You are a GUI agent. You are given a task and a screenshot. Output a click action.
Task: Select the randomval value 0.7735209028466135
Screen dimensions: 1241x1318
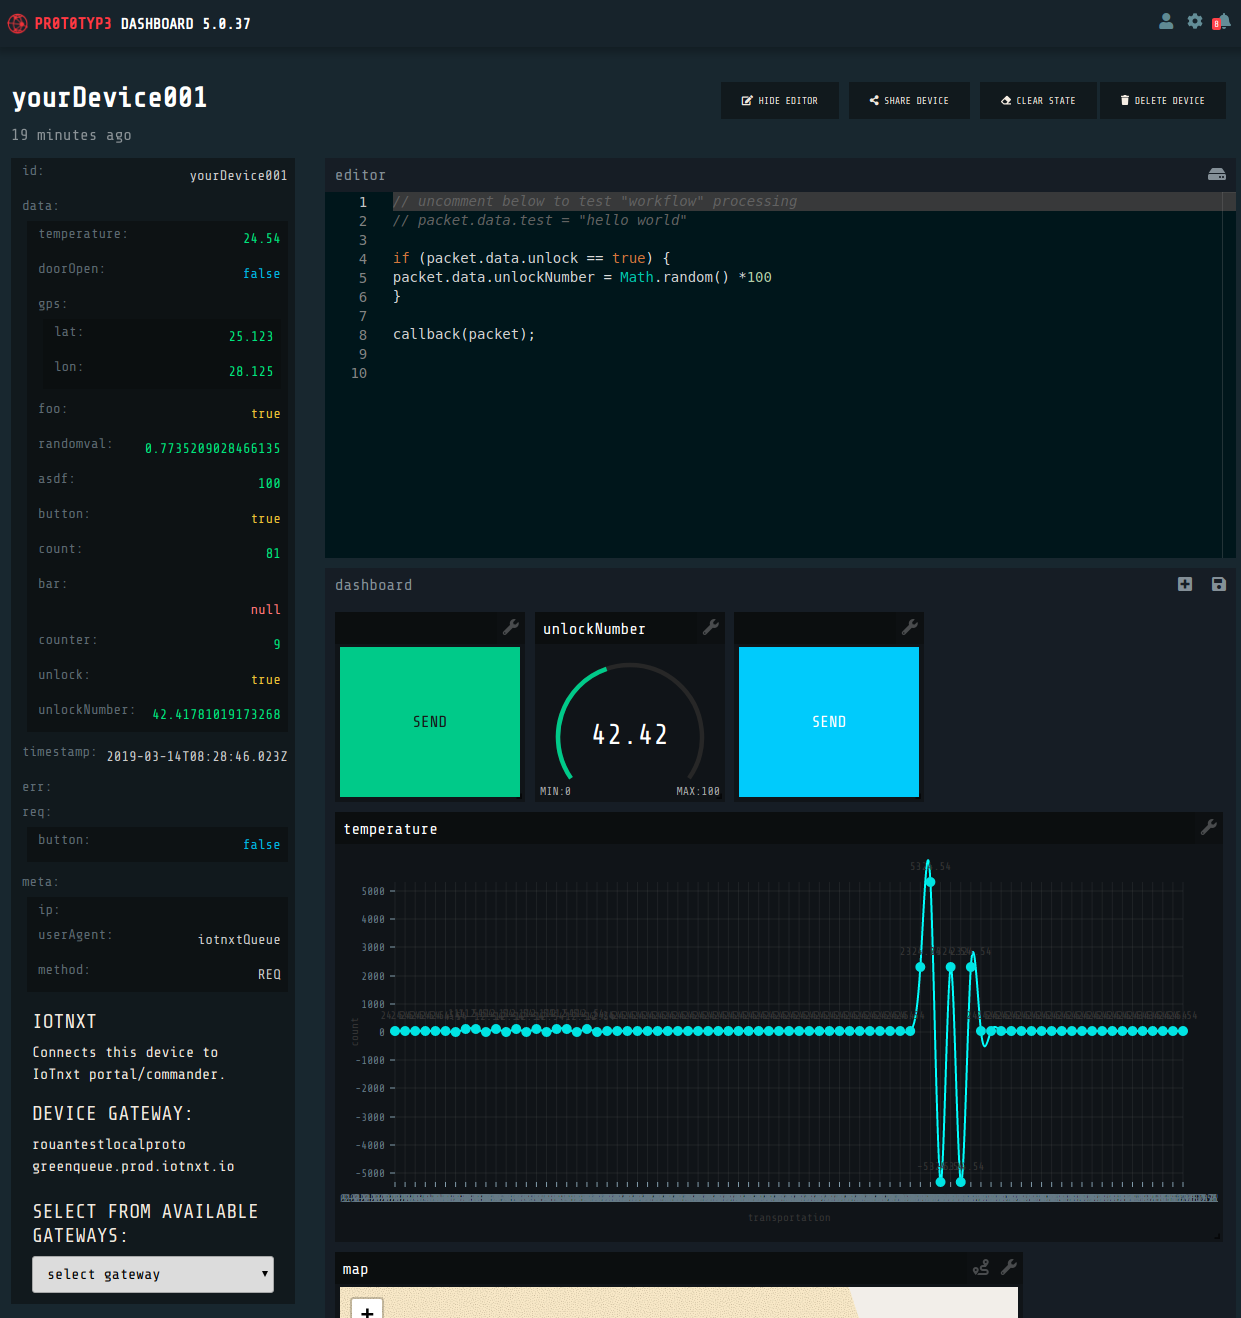coord(213,448)
